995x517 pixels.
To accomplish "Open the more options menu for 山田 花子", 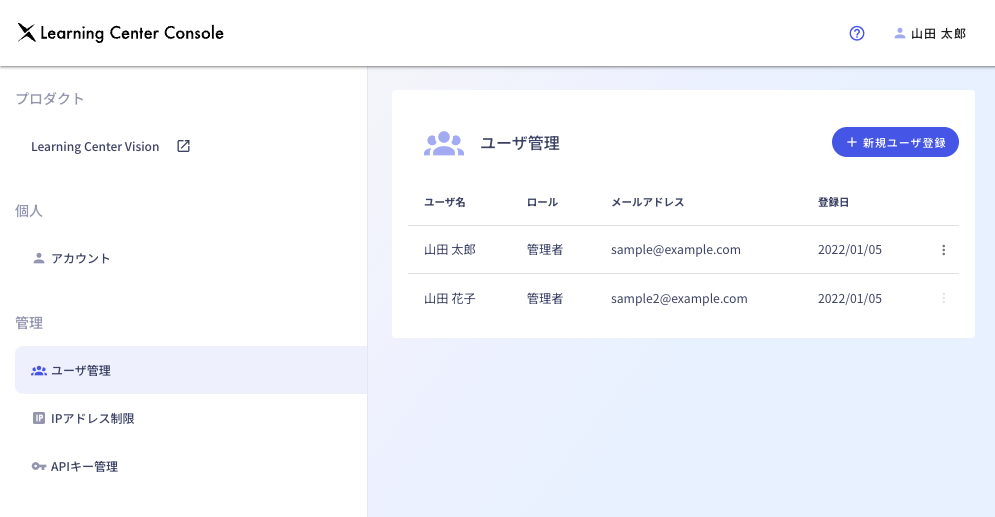I will pyautogui.click(x=943, y=298).
